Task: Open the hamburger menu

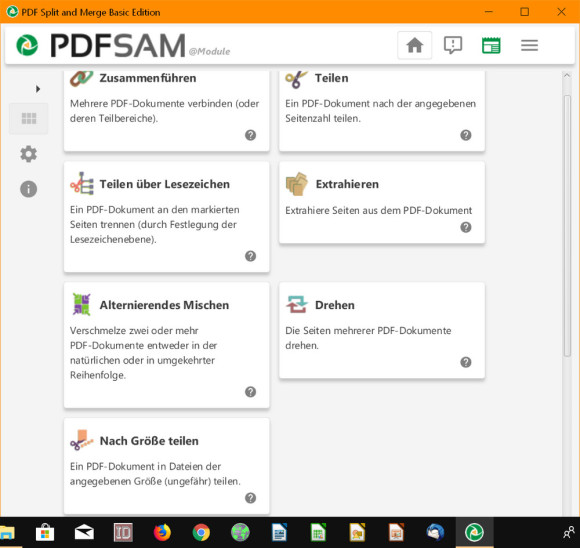Action: point(529,45)
